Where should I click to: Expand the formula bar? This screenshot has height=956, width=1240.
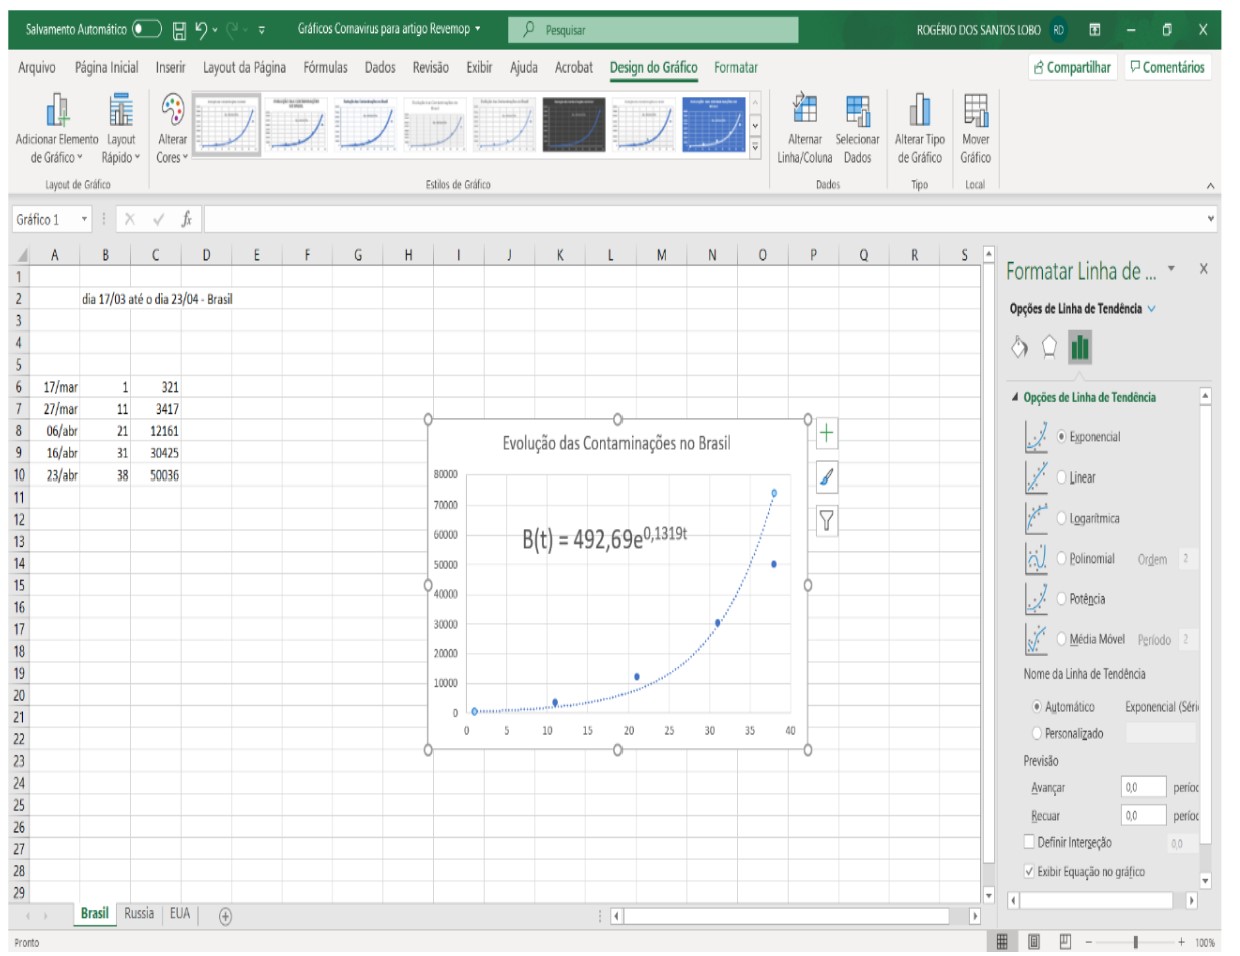(x=1211, y=219)
